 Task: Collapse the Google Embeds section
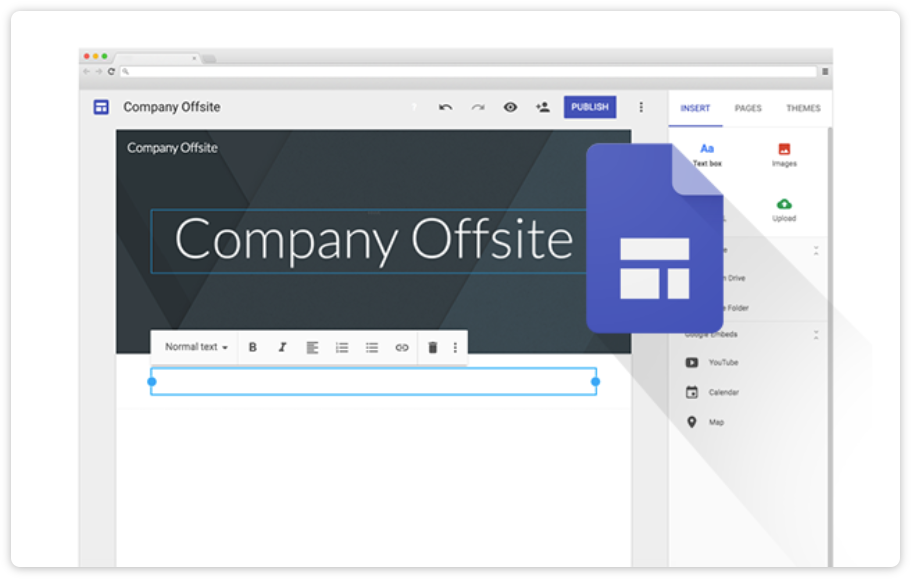816,335
